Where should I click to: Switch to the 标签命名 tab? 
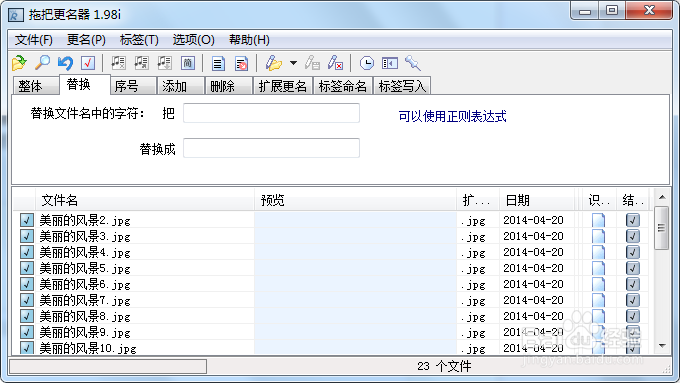point(343,86)
